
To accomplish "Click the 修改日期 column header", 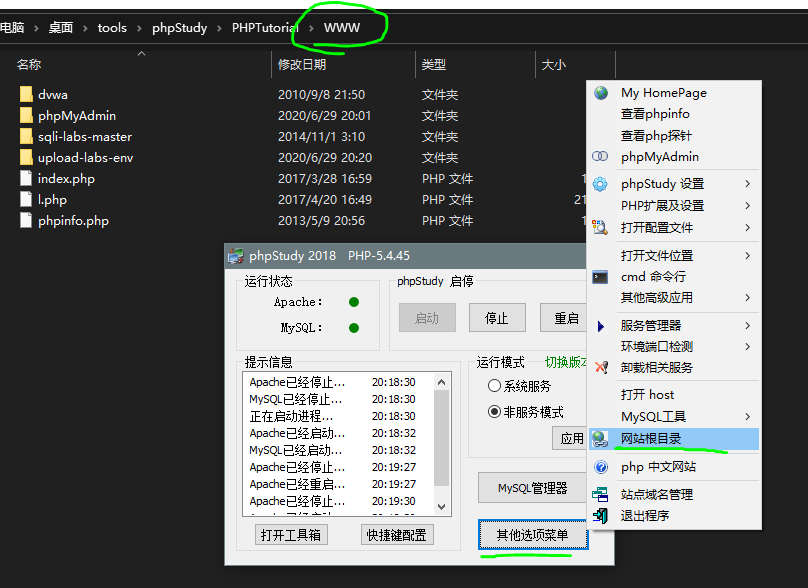I will [x=303, y=65].
